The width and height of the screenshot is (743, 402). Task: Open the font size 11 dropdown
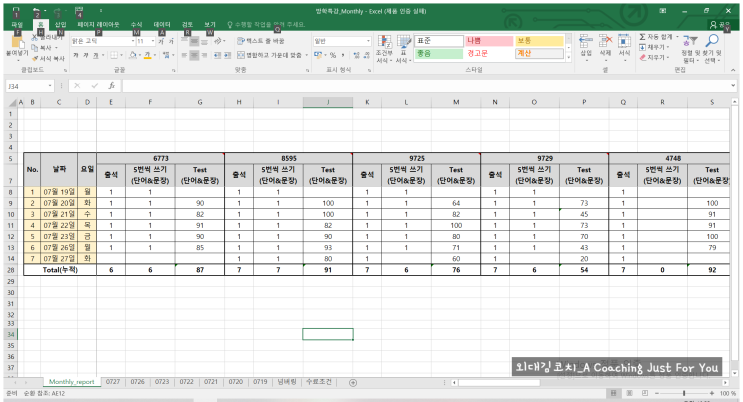click(x=153, y=41)
